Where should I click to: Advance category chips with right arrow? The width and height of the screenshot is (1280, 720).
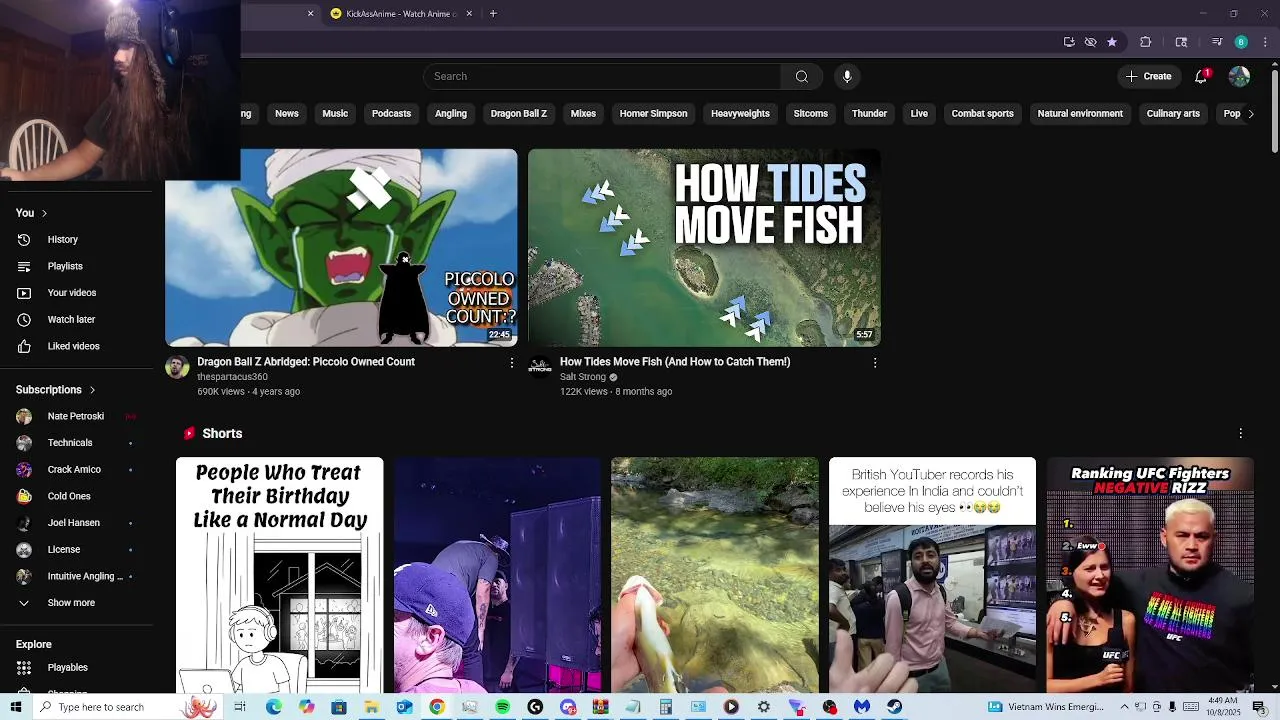(x=1250, y=114)
